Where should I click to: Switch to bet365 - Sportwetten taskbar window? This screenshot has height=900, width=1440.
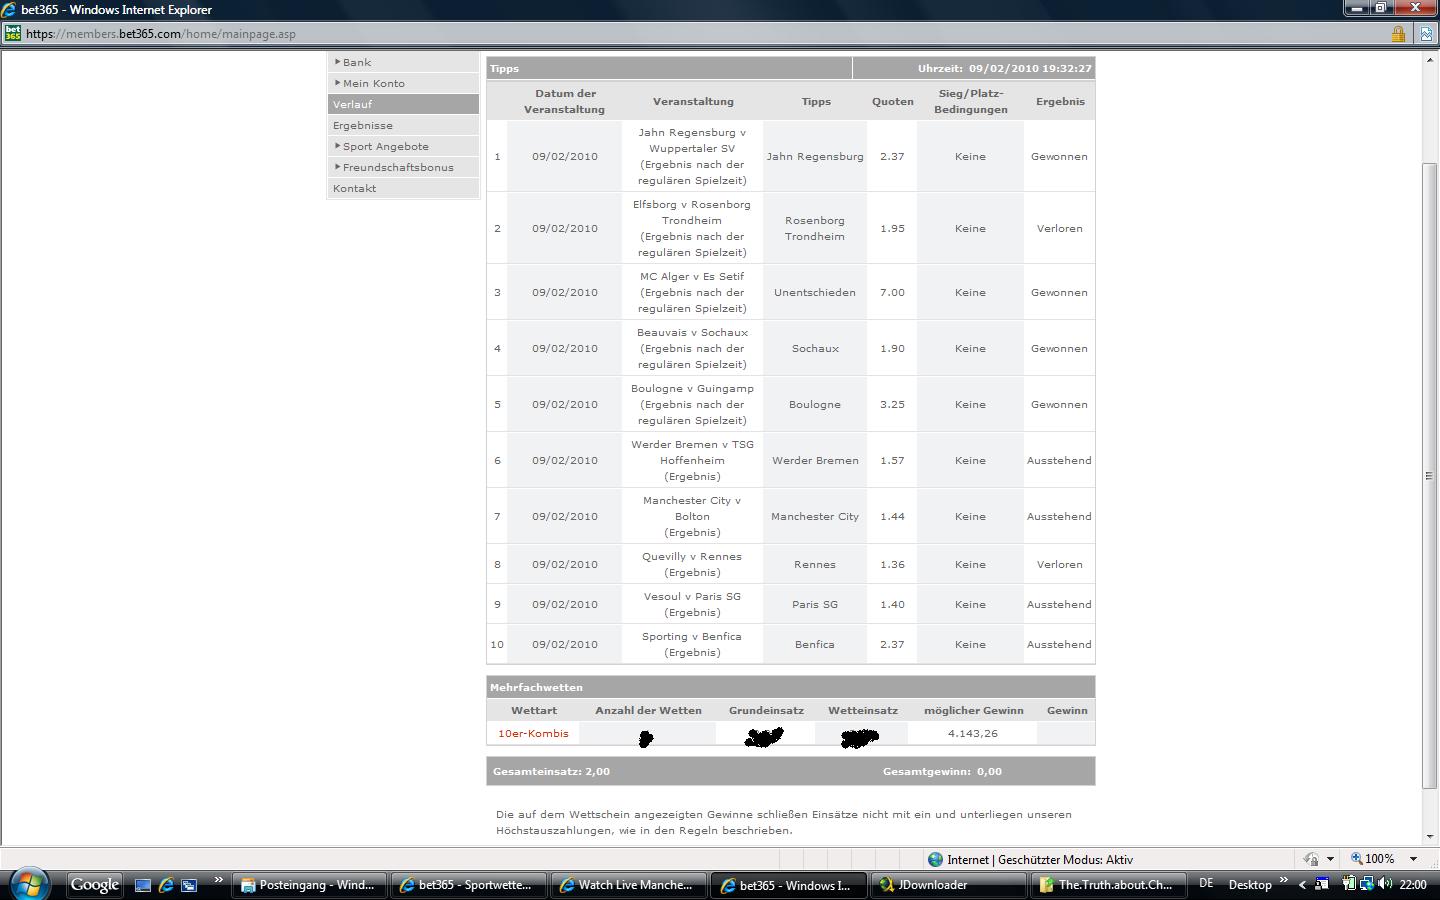click(x=468, y=885)
